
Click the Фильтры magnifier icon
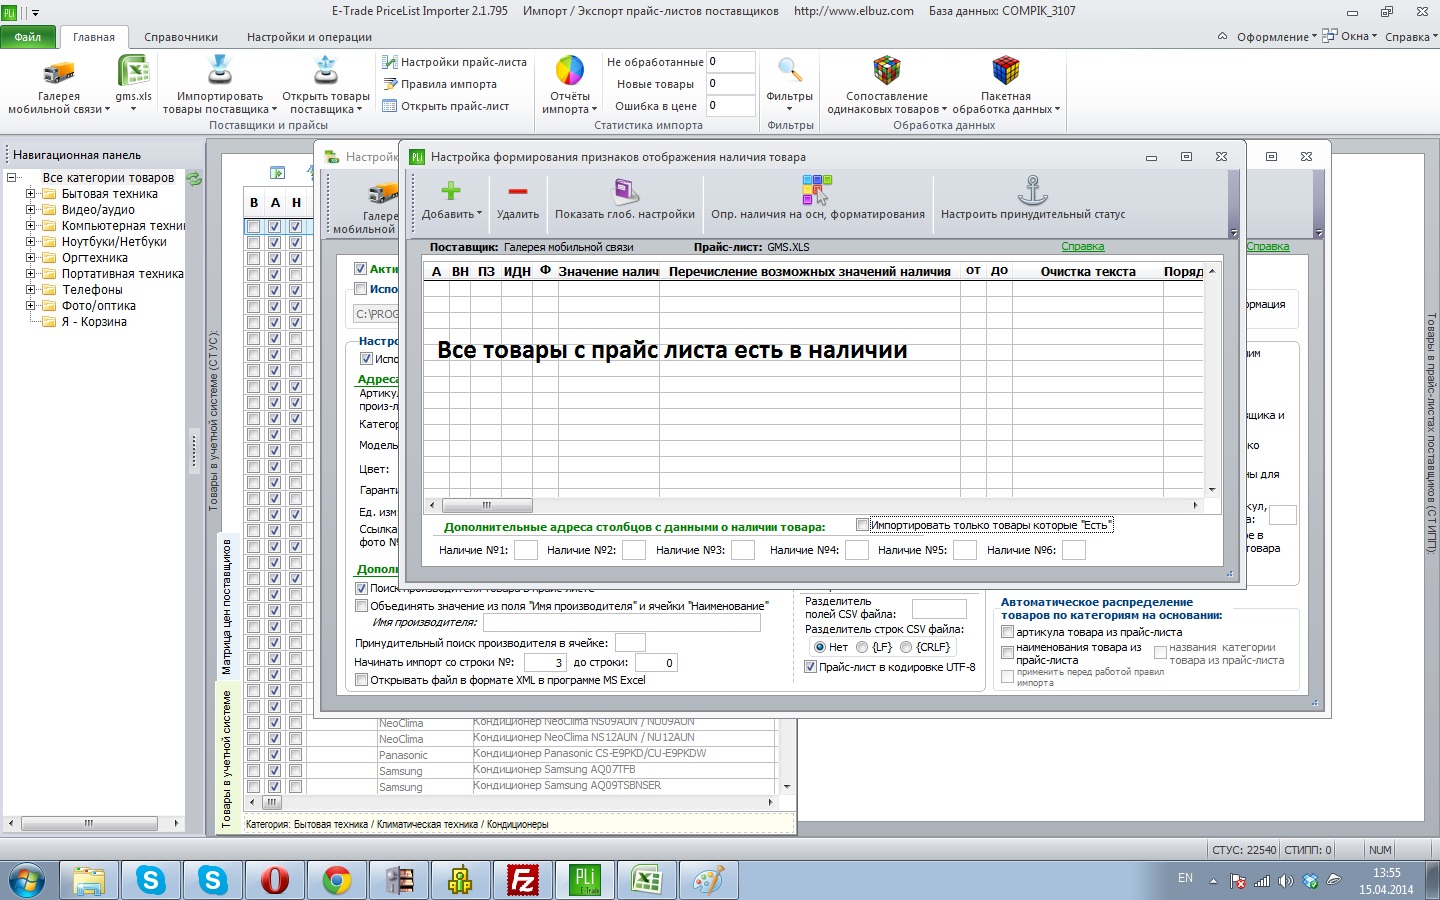pos(790,71)
